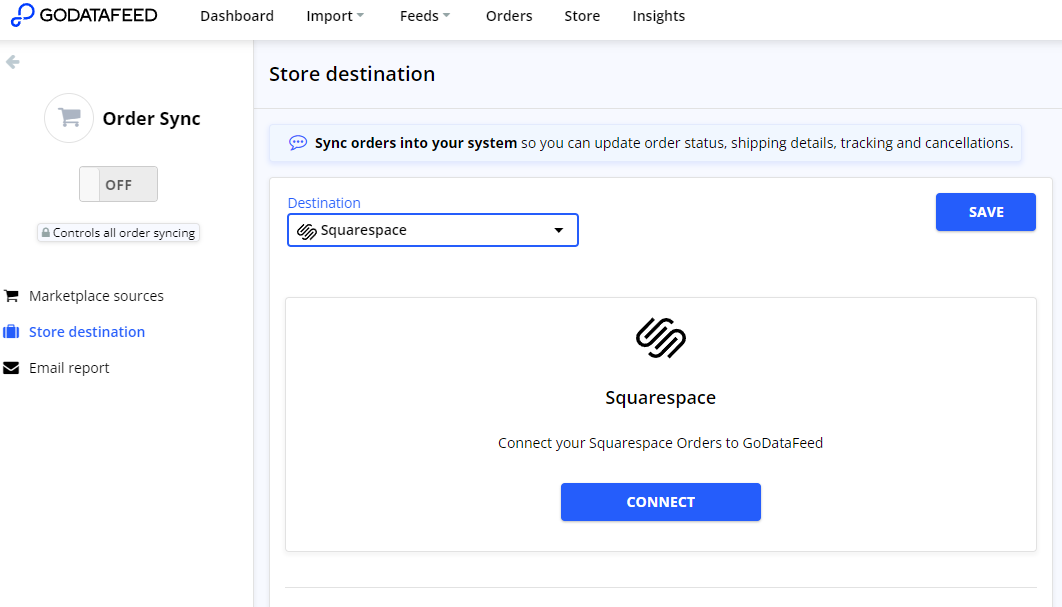Viewport: 1062px width, 607px height.
Task: Go to the Orders page
Action: pyautogui.click(x=509, y=16)
